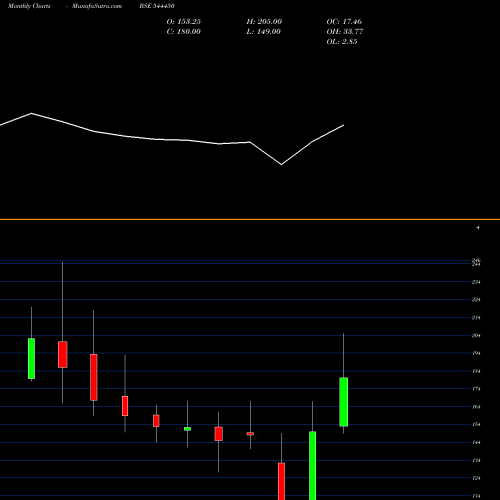Click the 154 price axis label
Image resolution: width=500 pixels, height=500 pixels.
click(x=476, y=425)
